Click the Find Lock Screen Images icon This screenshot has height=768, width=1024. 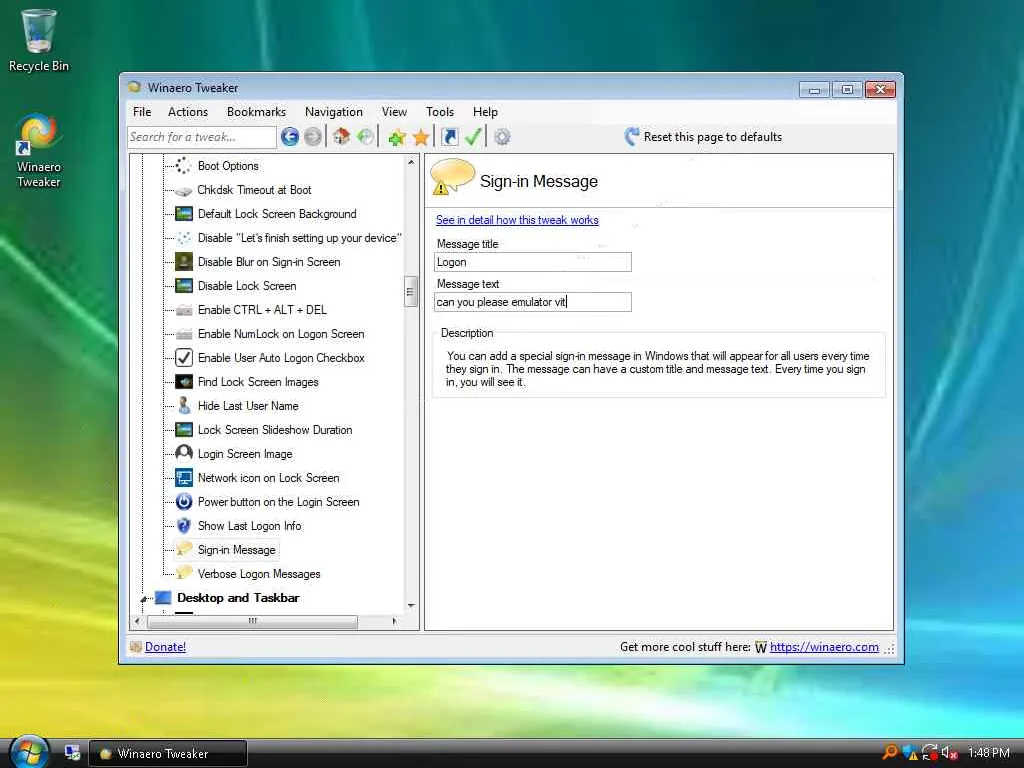click(x=184, y=381)
